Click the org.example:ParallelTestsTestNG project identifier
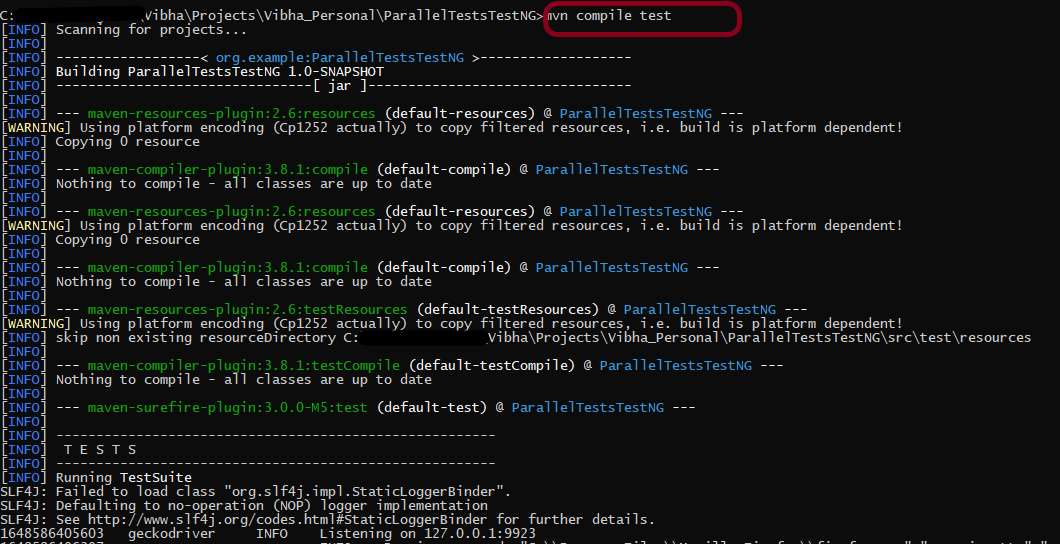This screenshot has width=1060, height=544. (340, 58)
